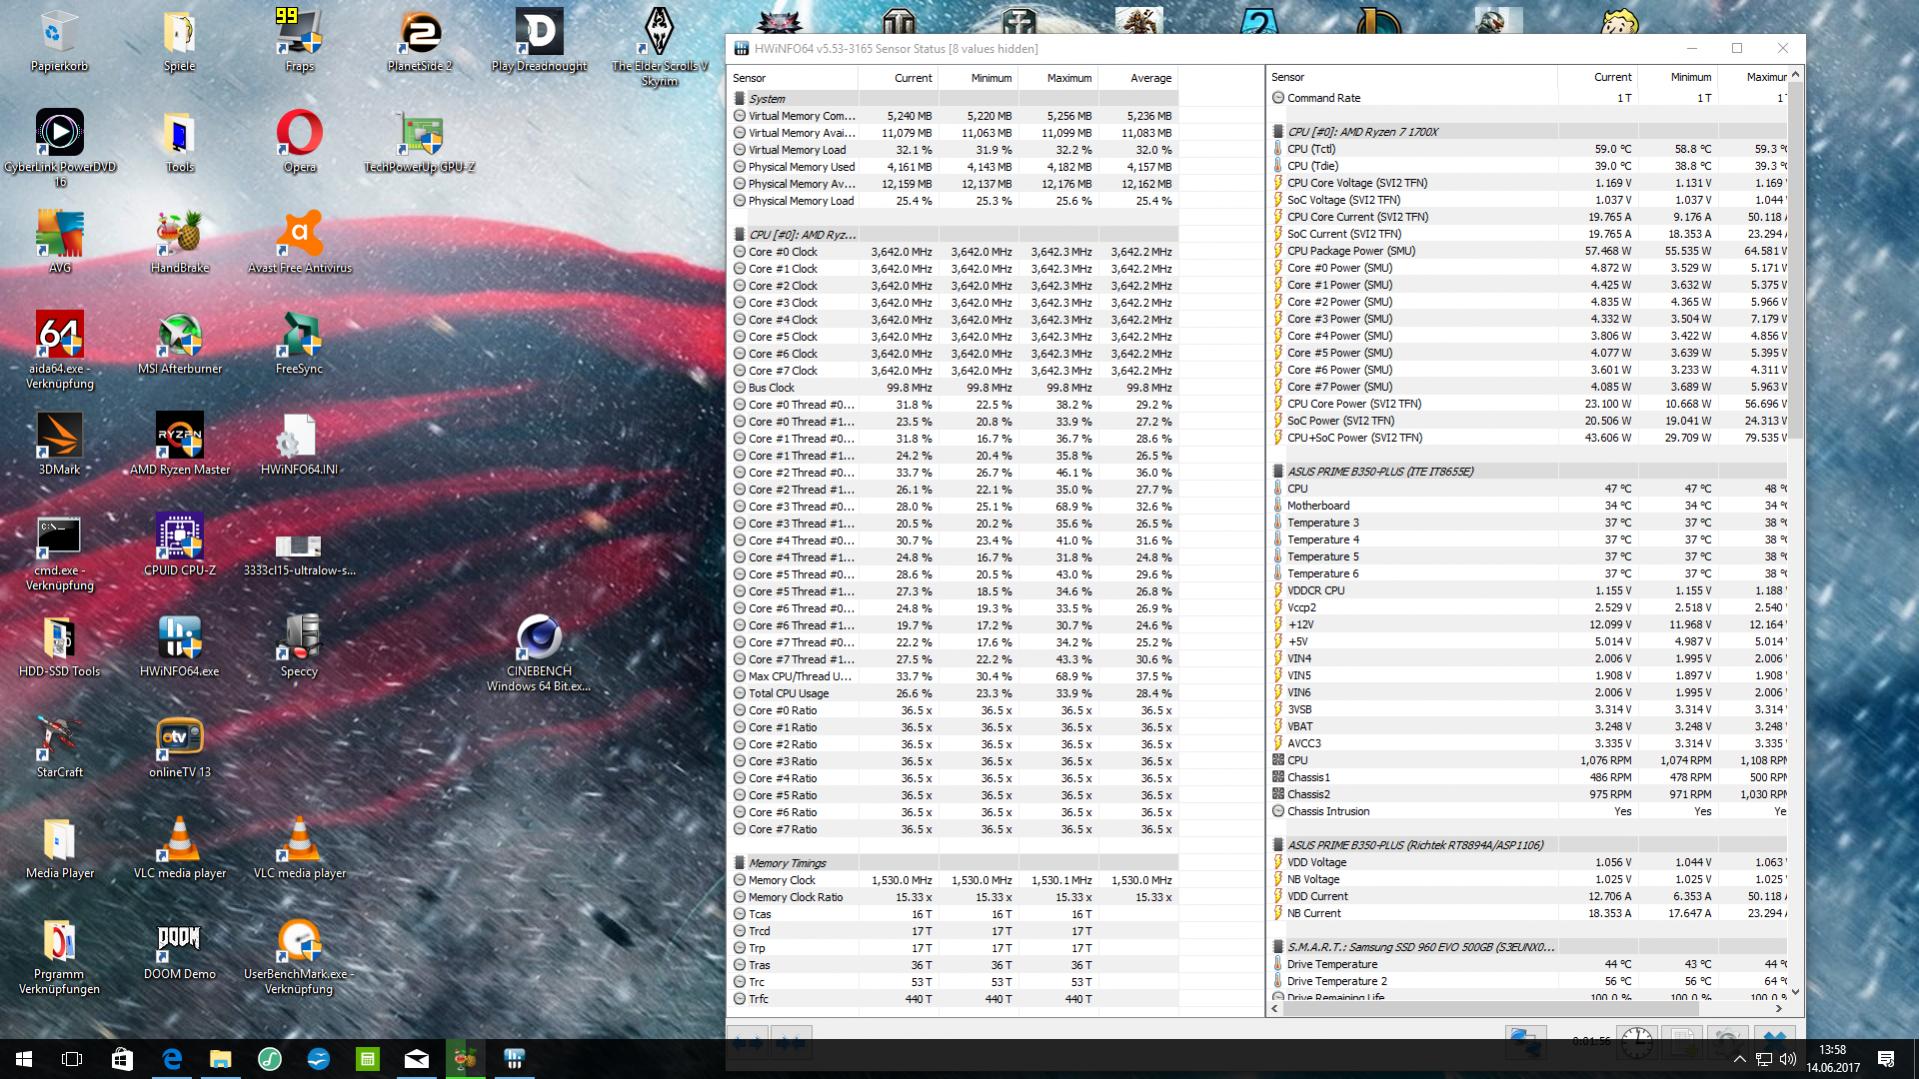The height and width of the screenshot is (1079, 1919).
Task: Launch The Elder Scrolls V Skyrim shortcut
Action: [659, 48]
